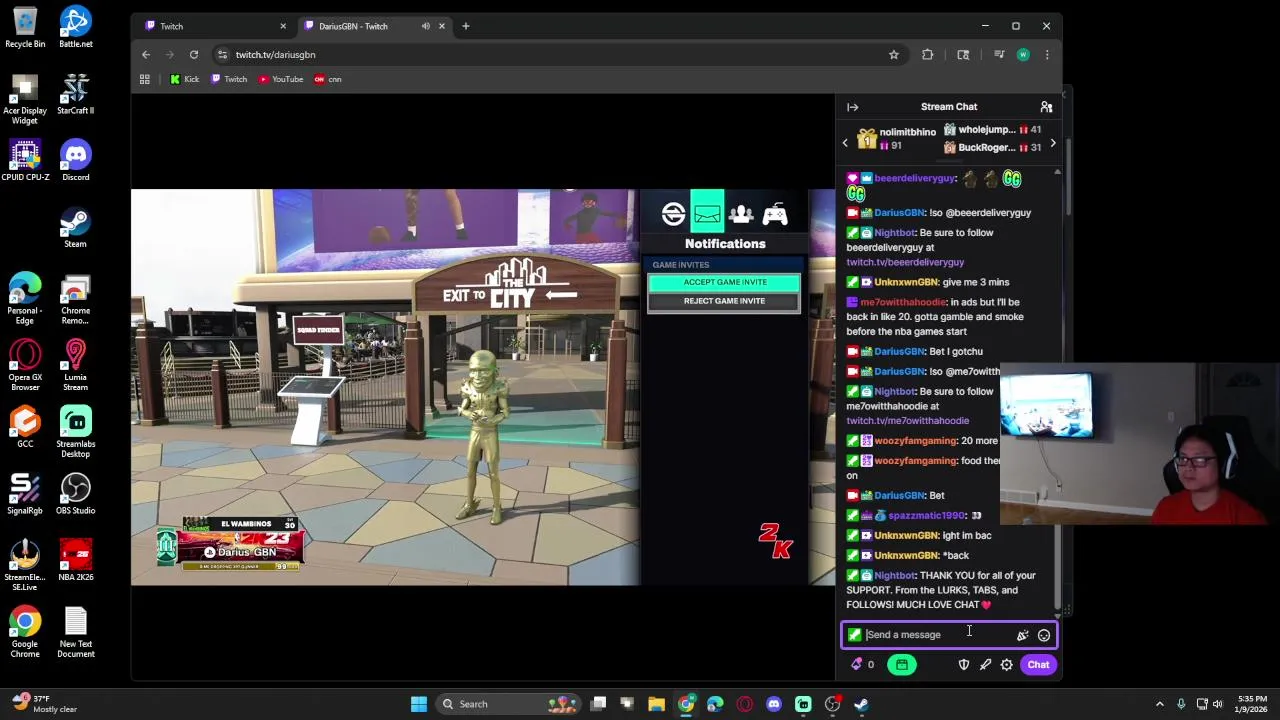
Task: Open the clock showing 5:35 PM
Action: tap(1251, 704)
